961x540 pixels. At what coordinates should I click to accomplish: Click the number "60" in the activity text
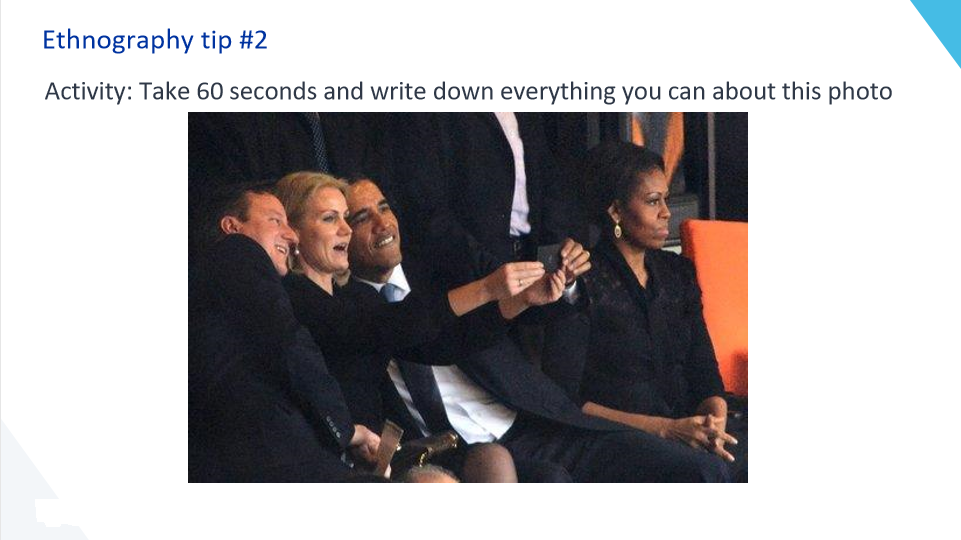(x=210, y=91)
